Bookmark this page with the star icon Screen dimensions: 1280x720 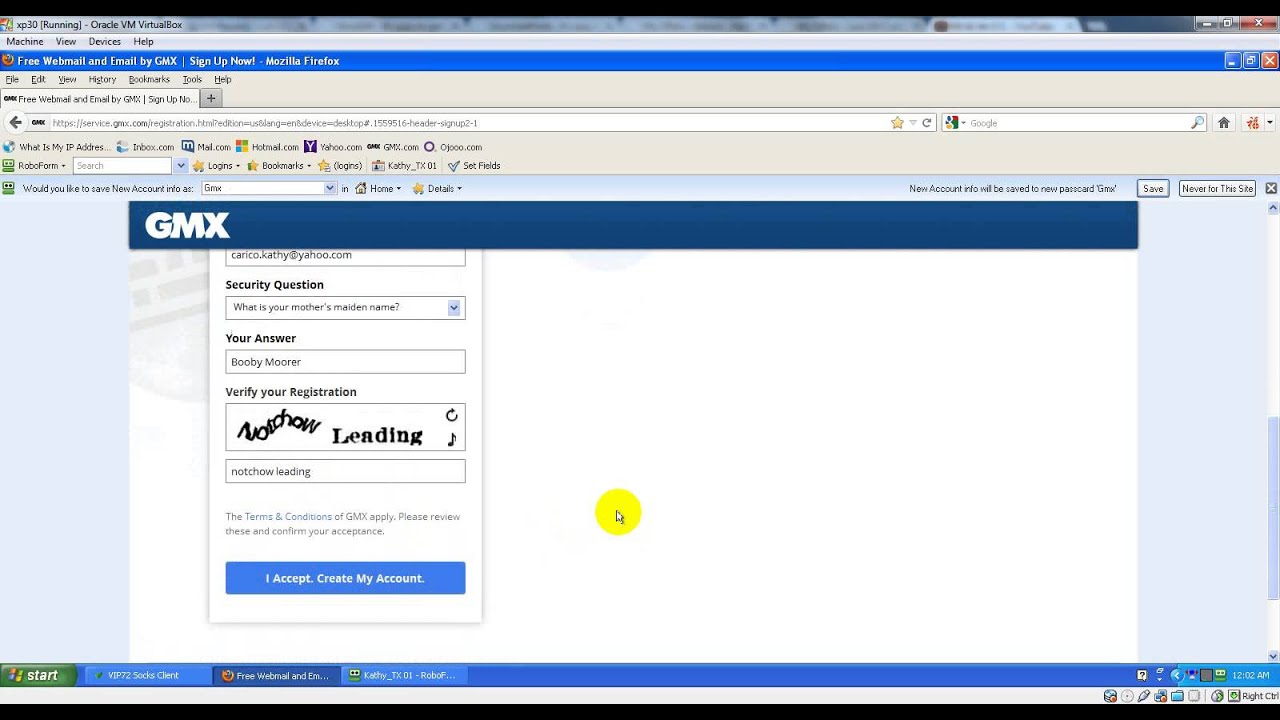tap(897, 123)
